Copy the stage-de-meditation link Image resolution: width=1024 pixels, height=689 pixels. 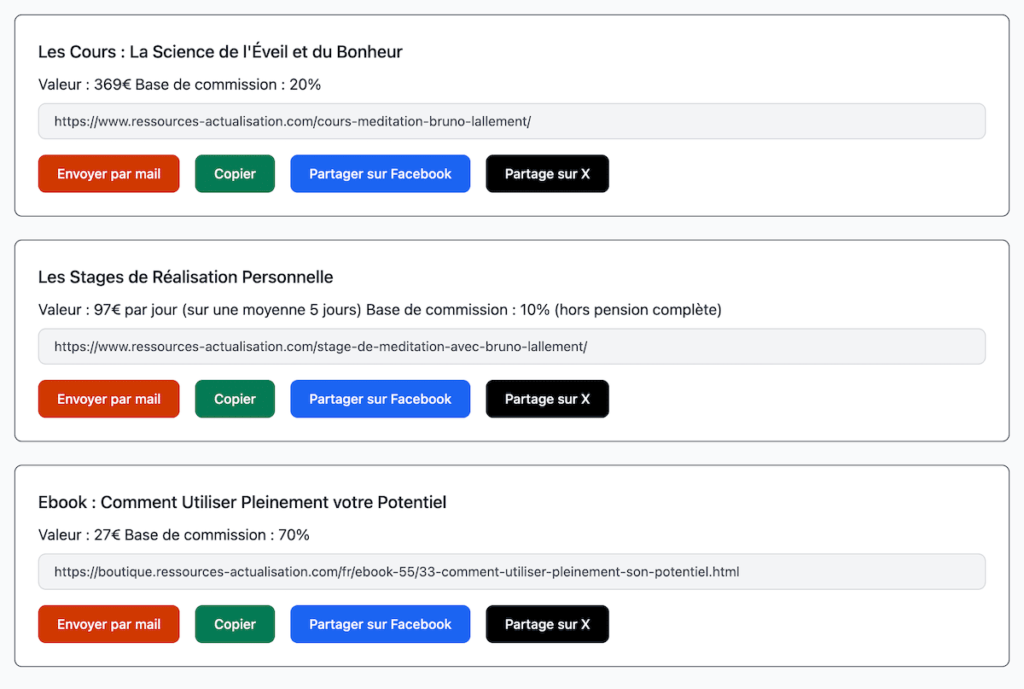pyautogui.click(x=234, y=398)
